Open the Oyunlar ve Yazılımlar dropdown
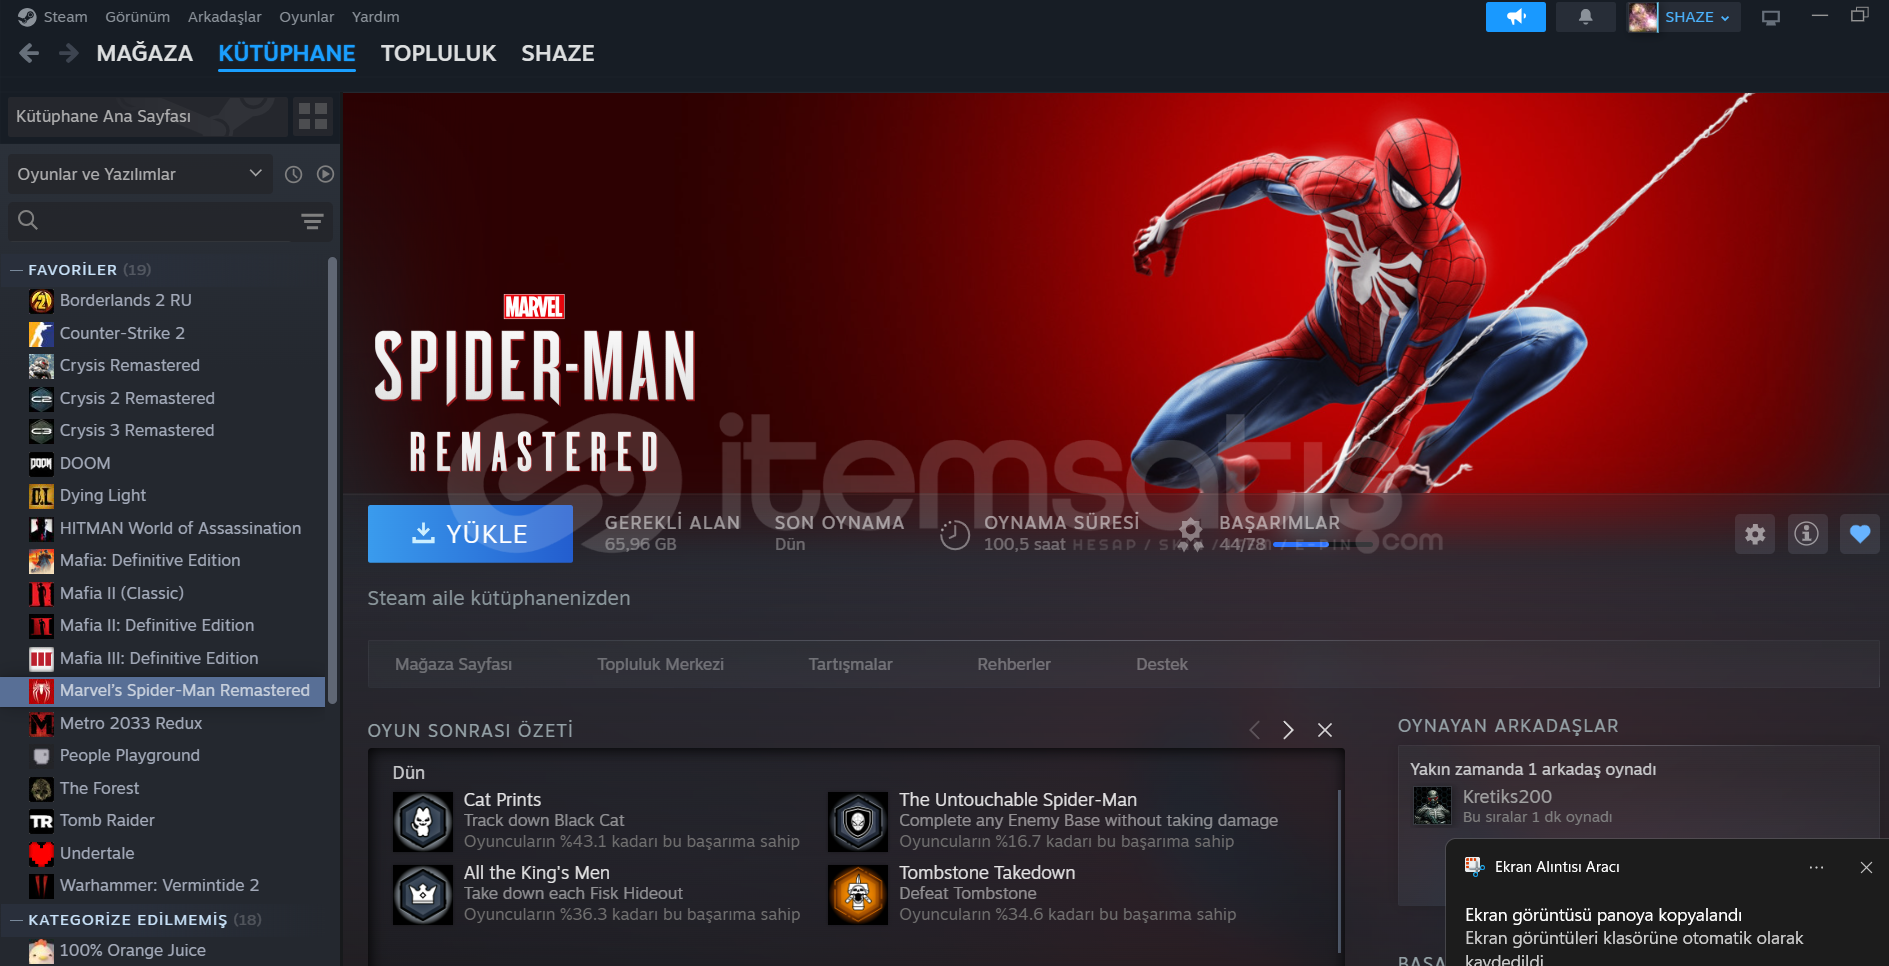This screenshot has width=1889, height=966. click(141, 174)
